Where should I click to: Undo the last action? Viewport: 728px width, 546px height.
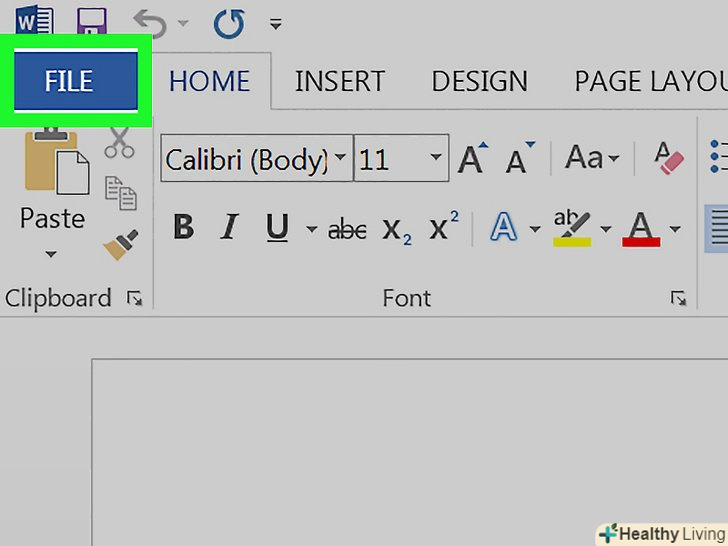(150, 24)
